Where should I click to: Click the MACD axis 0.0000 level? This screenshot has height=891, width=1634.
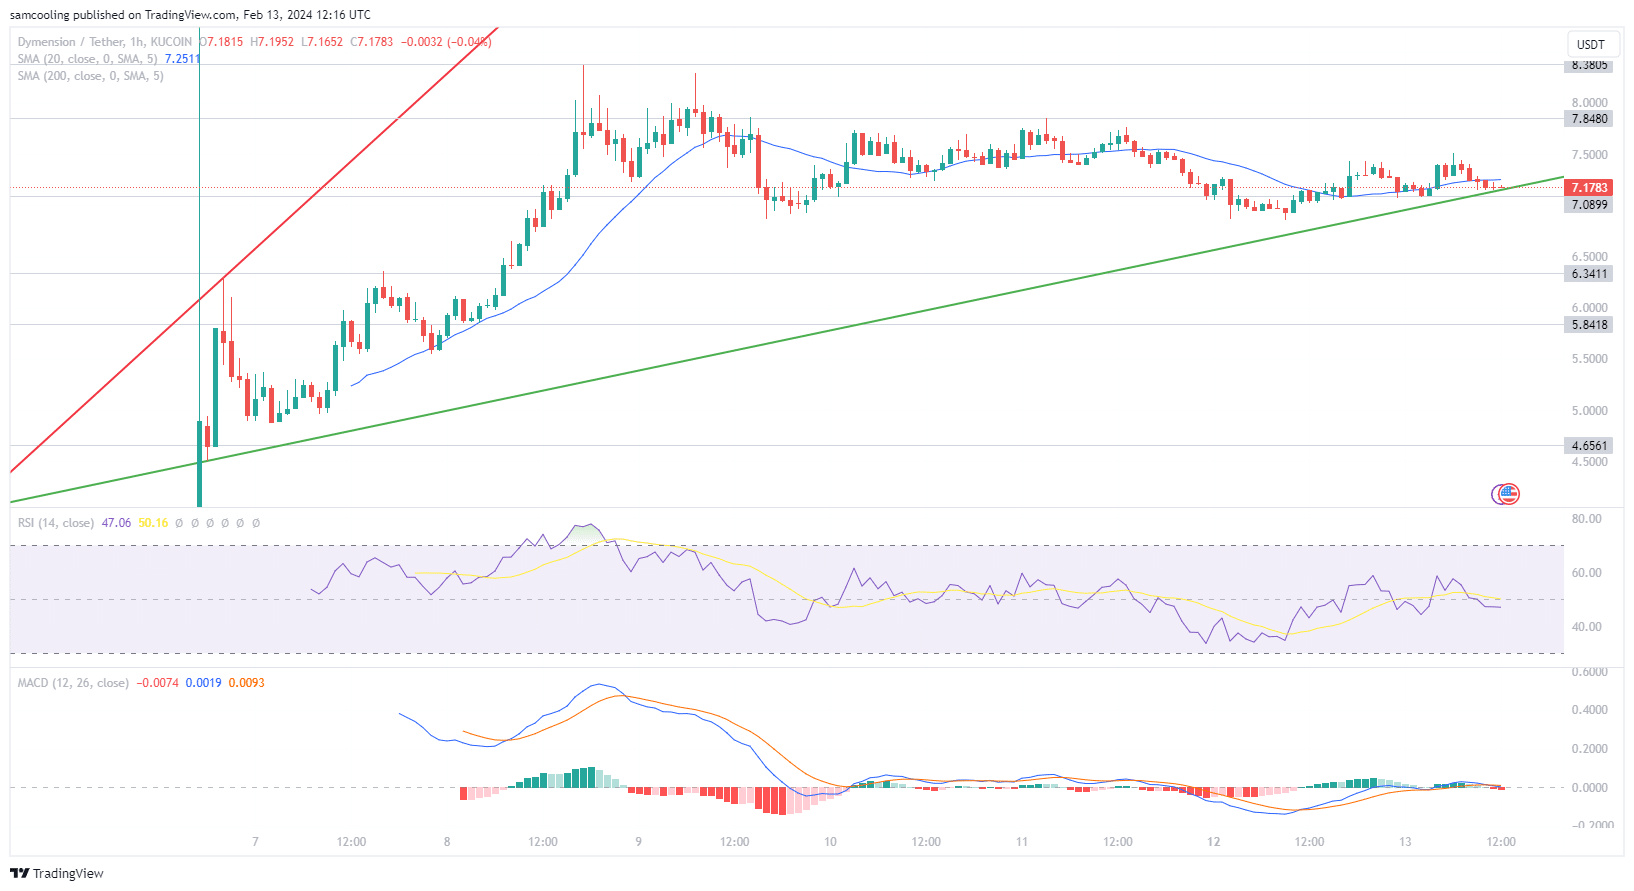click(x=1589, y=788)
